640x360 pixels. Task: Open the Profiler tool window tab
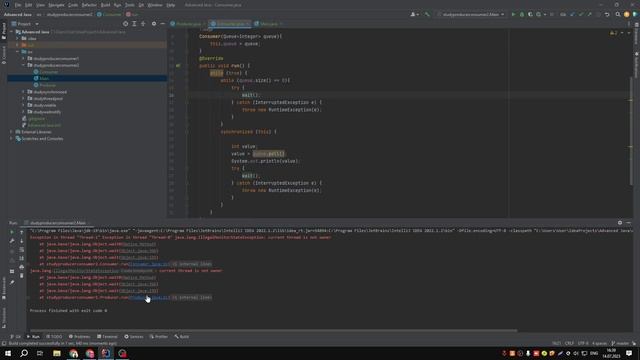click(x=159, y=337)
